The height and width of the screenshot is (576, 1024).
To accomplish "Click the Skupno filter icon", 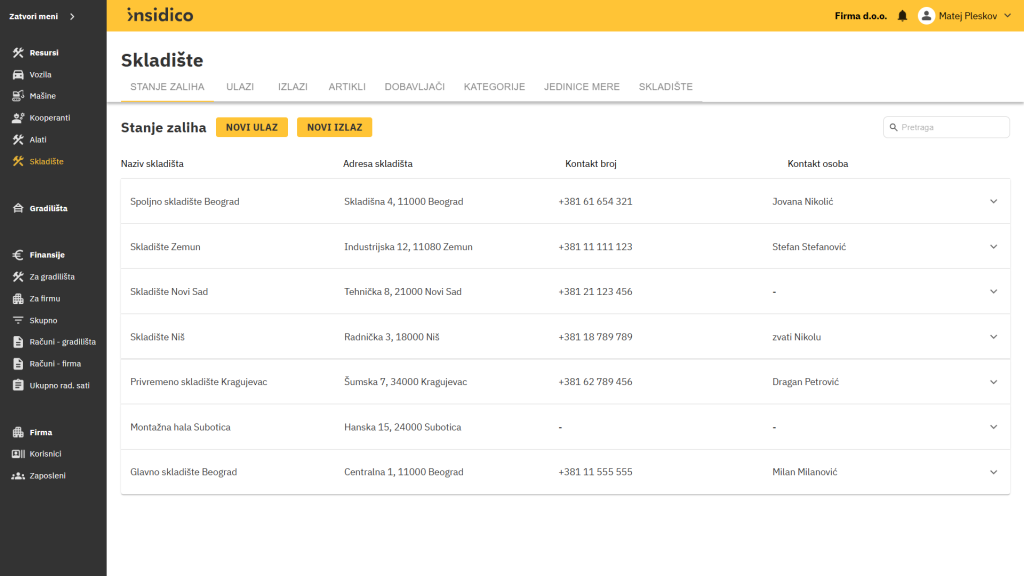I will pos(18,320).
